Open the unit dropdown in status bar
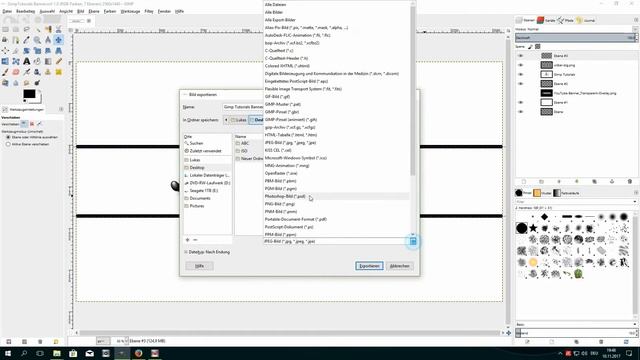This screenshot has width=640, height=360. click(x=104, y=340)
